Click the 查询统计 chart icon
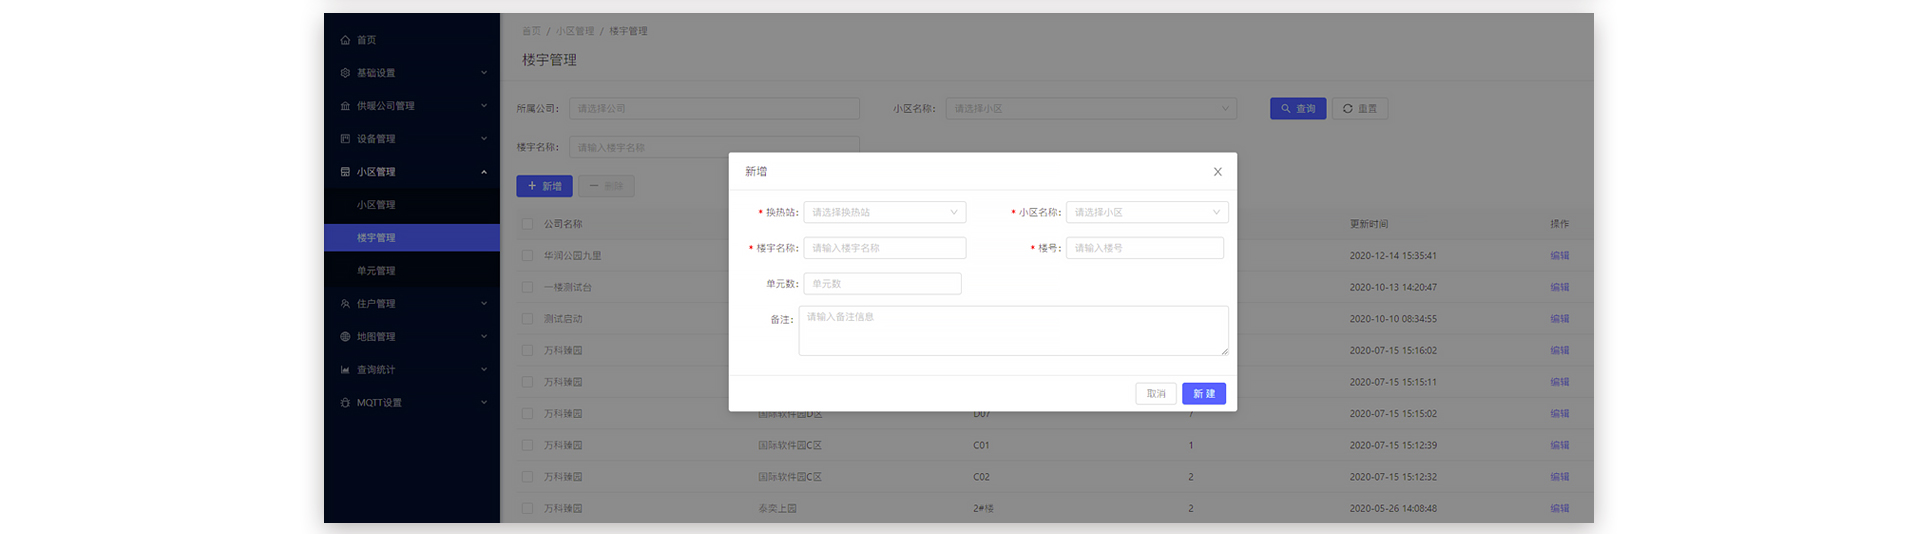This screenshot has width=1920, height=534. (x=345, y=370)
